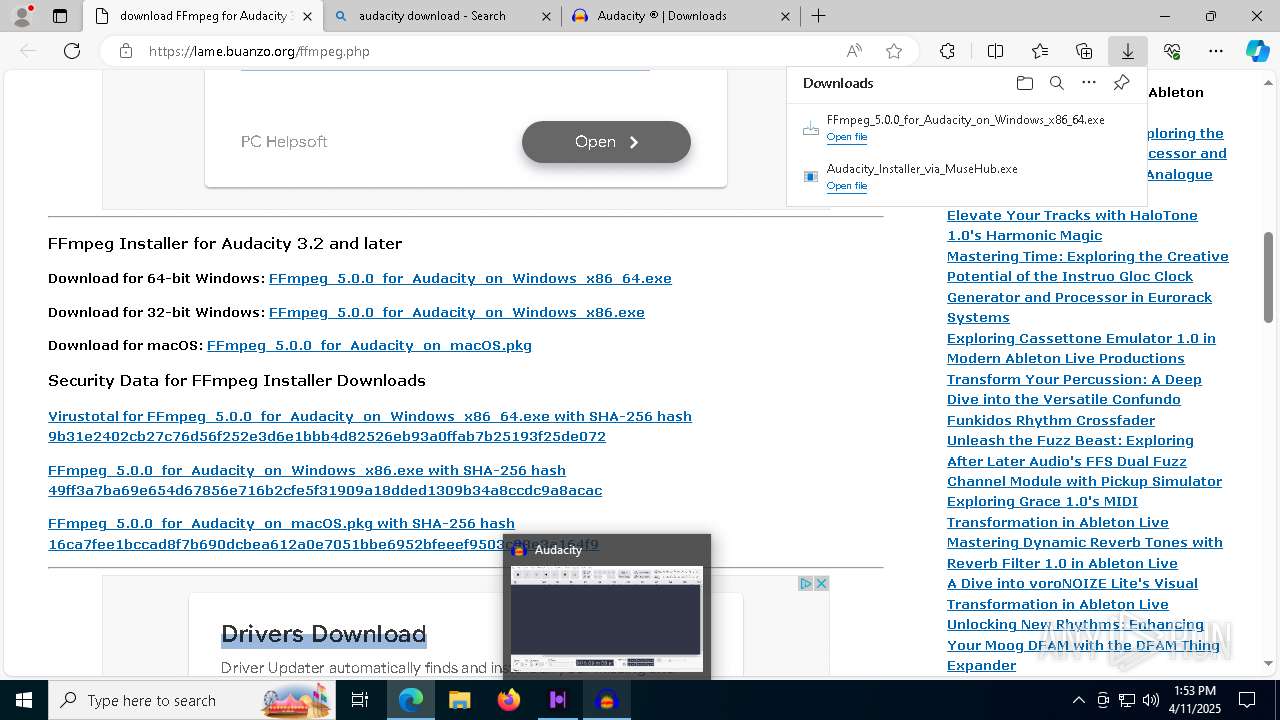The height and width of the screenshot is (720, 1280).
Task: Open downloads folder icon in panel
Action: click(1024, 83)
